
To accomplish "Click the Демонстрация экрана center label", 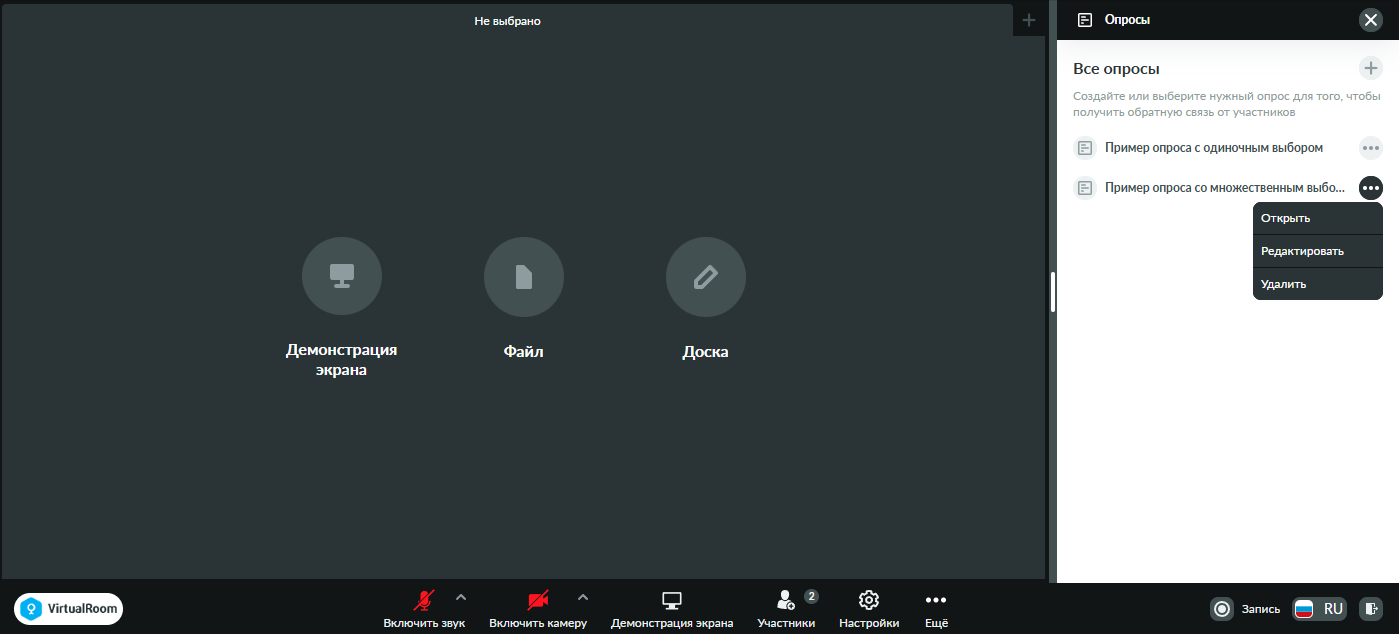I will [342, 360].
